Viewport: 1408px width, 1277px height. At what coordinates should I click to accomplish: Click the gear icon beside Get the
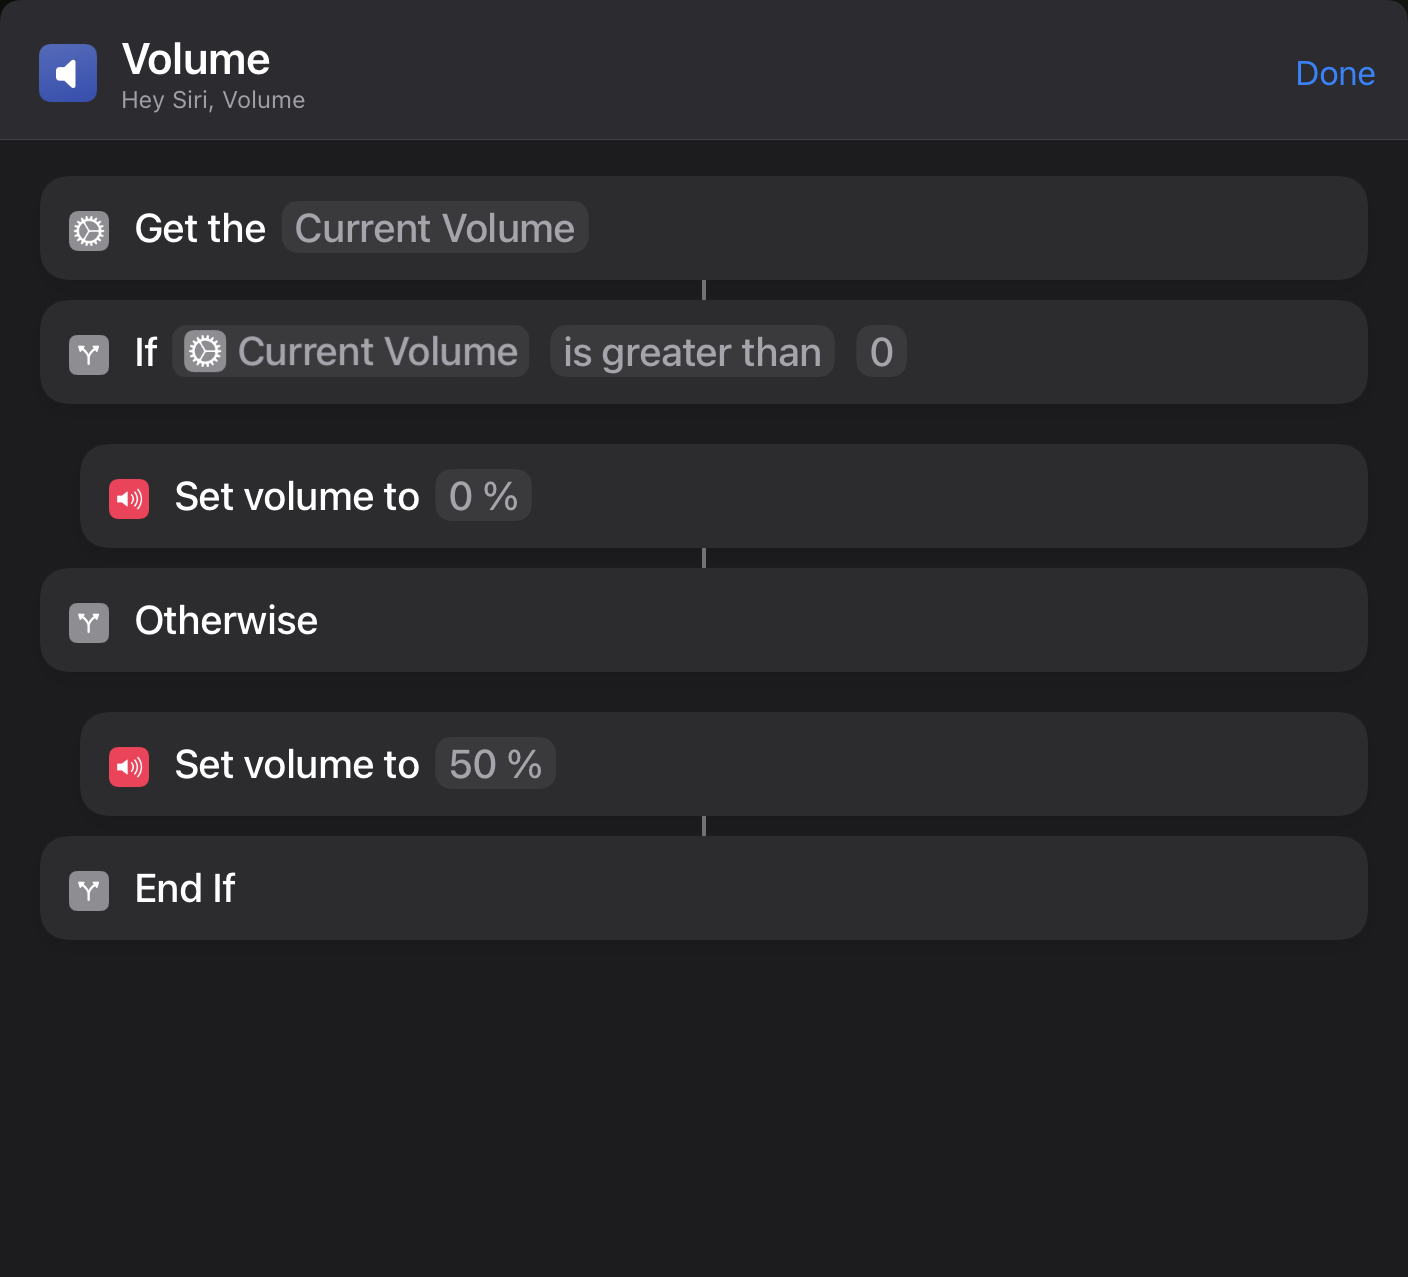[x=89, y=230]
